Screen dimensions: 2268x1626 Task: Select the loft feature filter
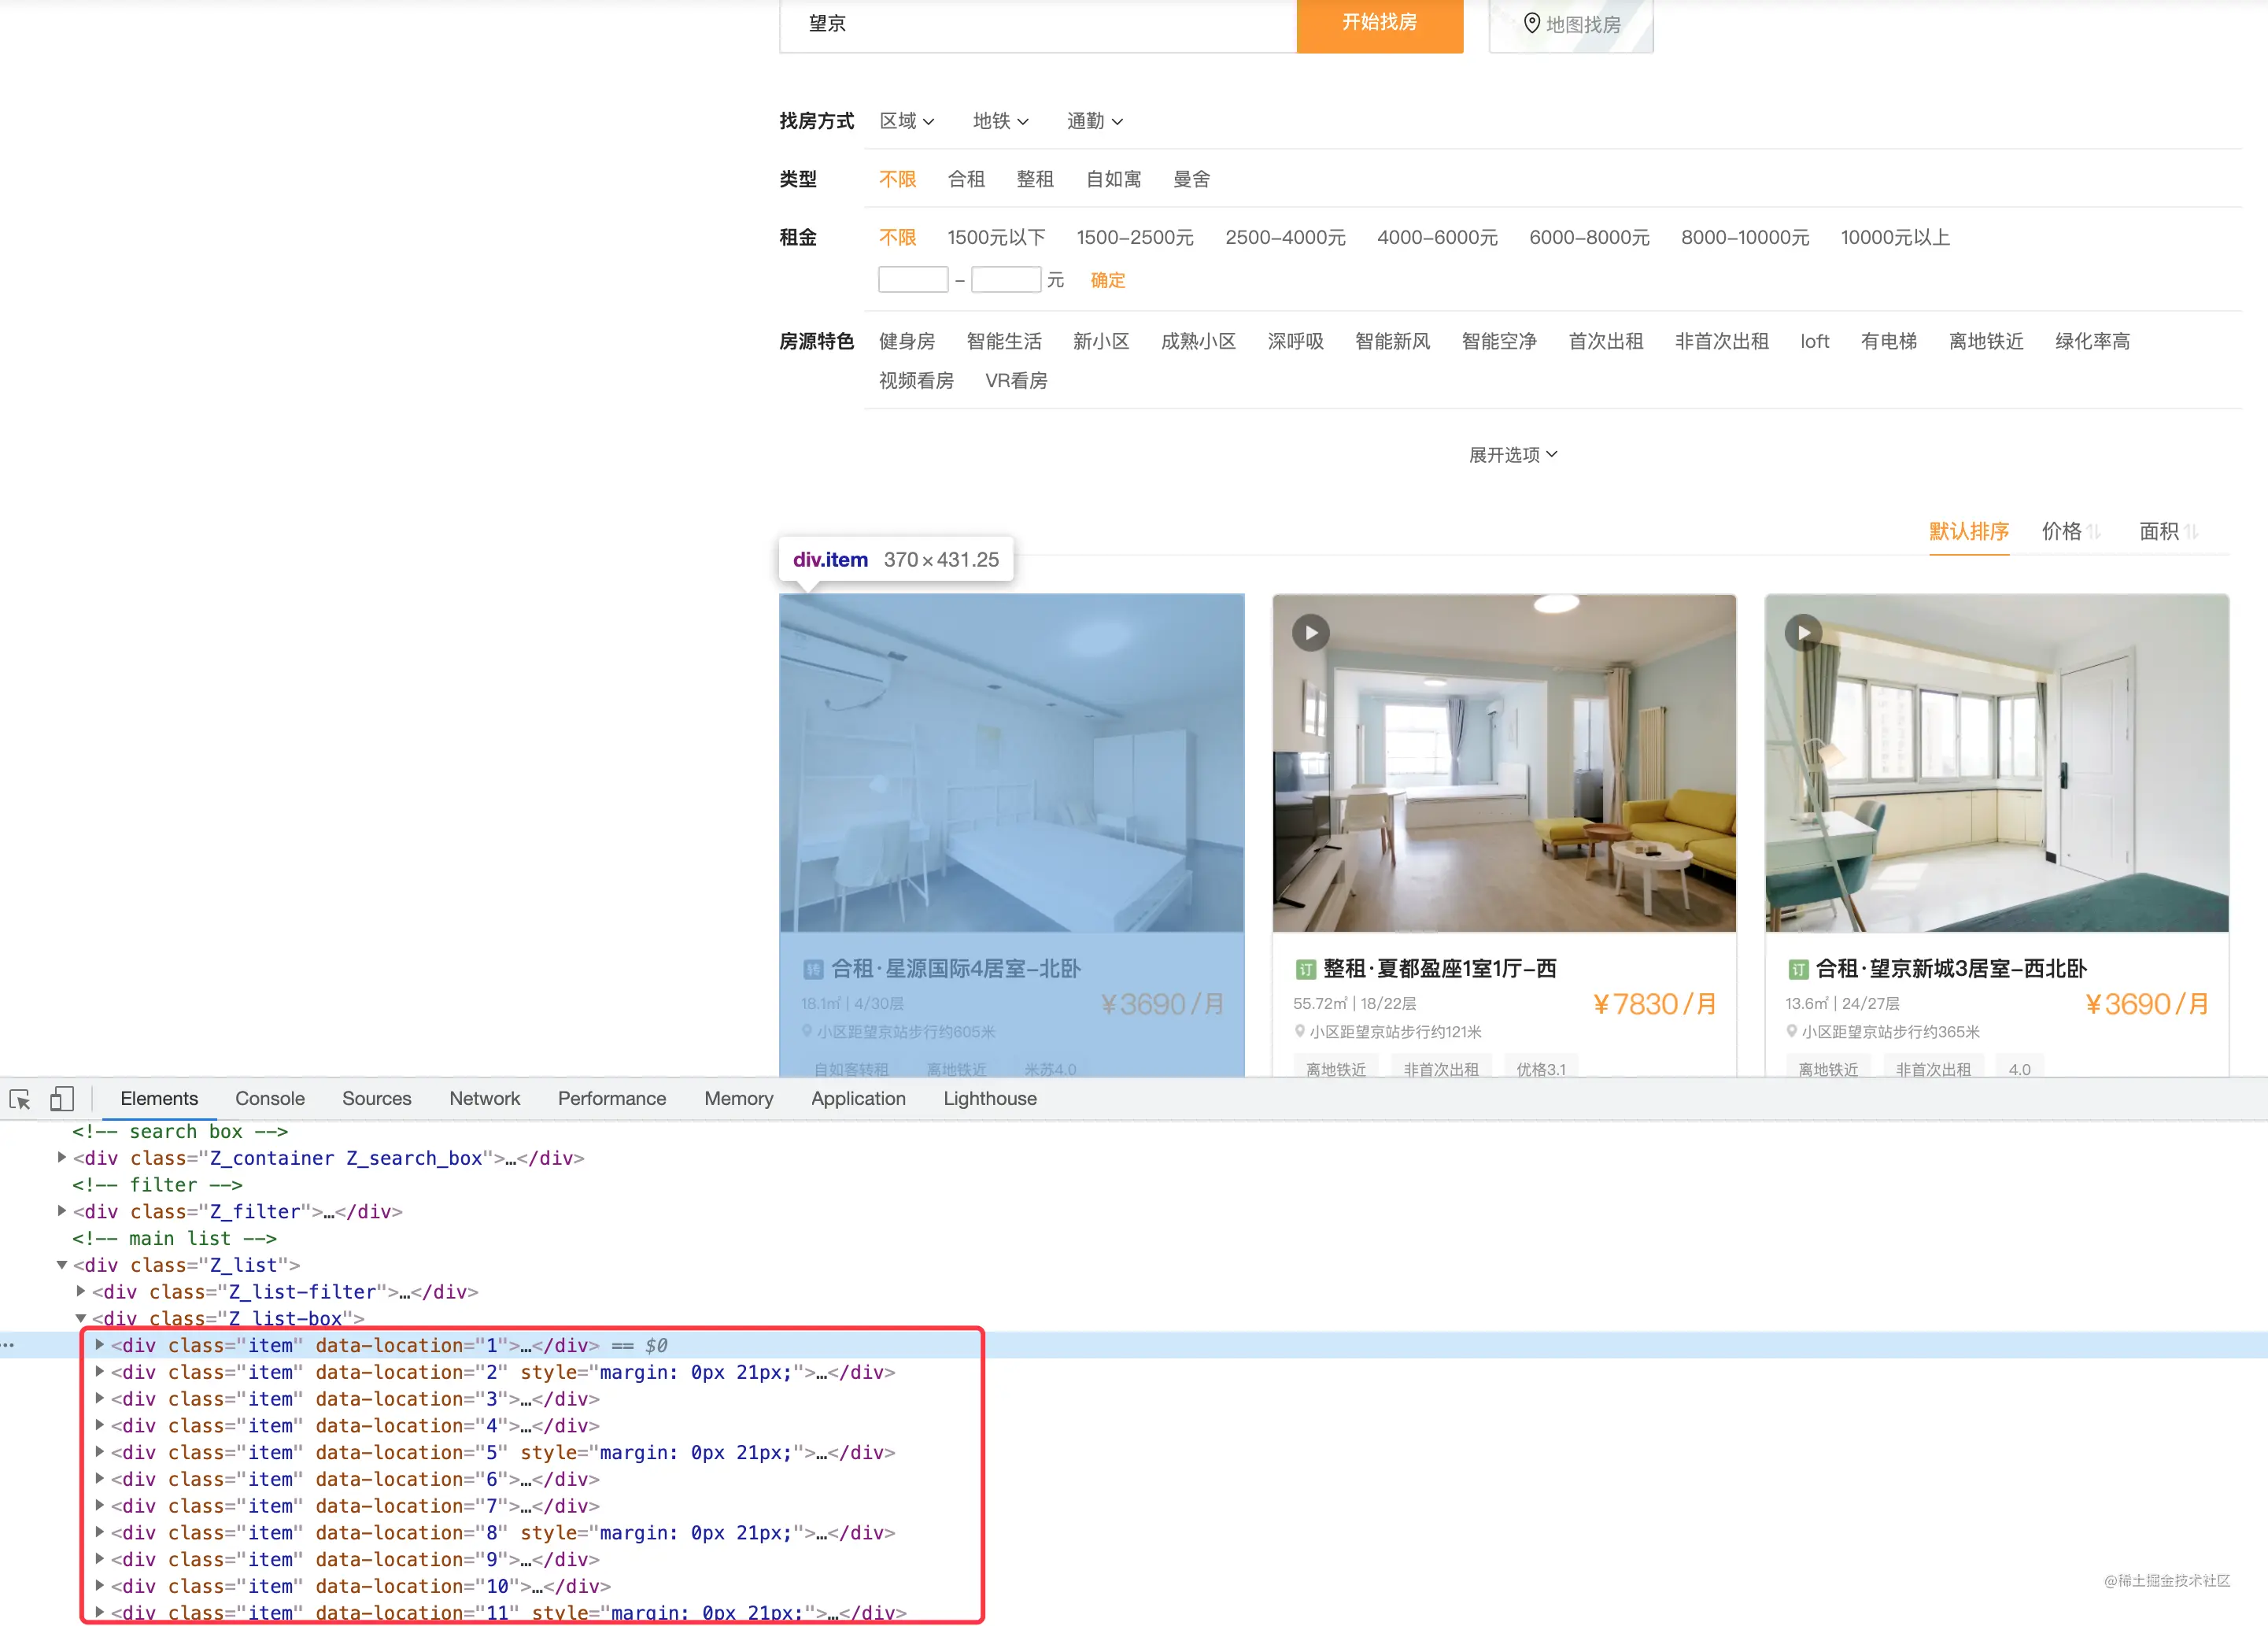1815,341
